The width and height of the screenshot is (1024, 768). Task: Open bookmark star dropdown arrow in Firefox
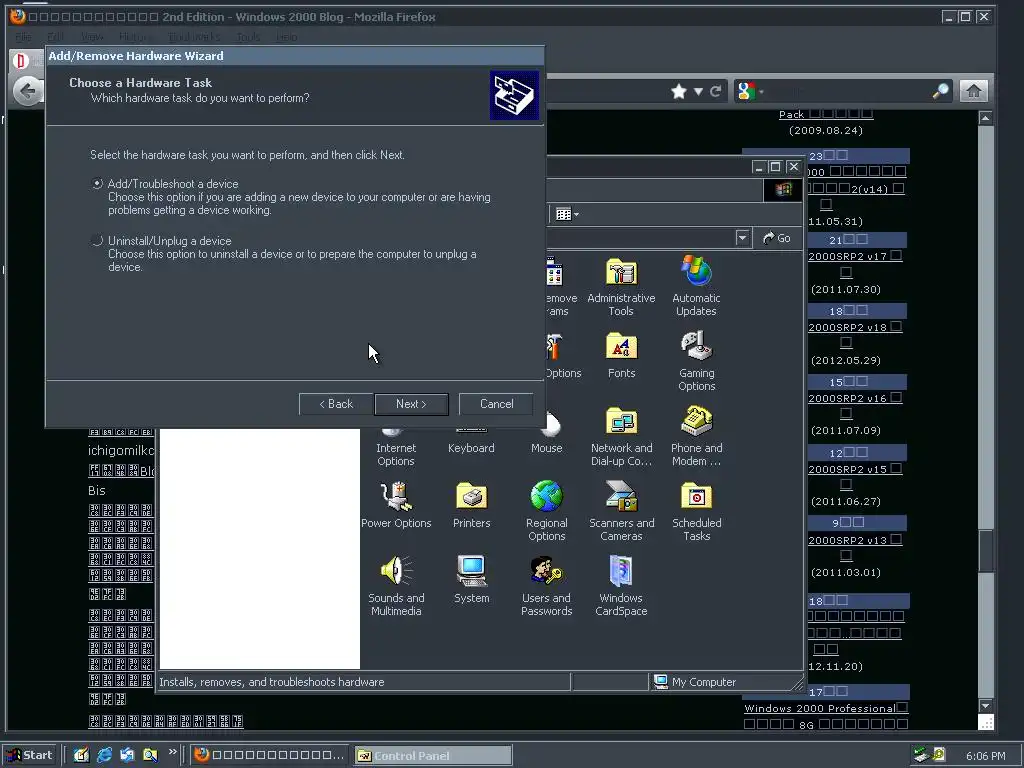(698, 91)
